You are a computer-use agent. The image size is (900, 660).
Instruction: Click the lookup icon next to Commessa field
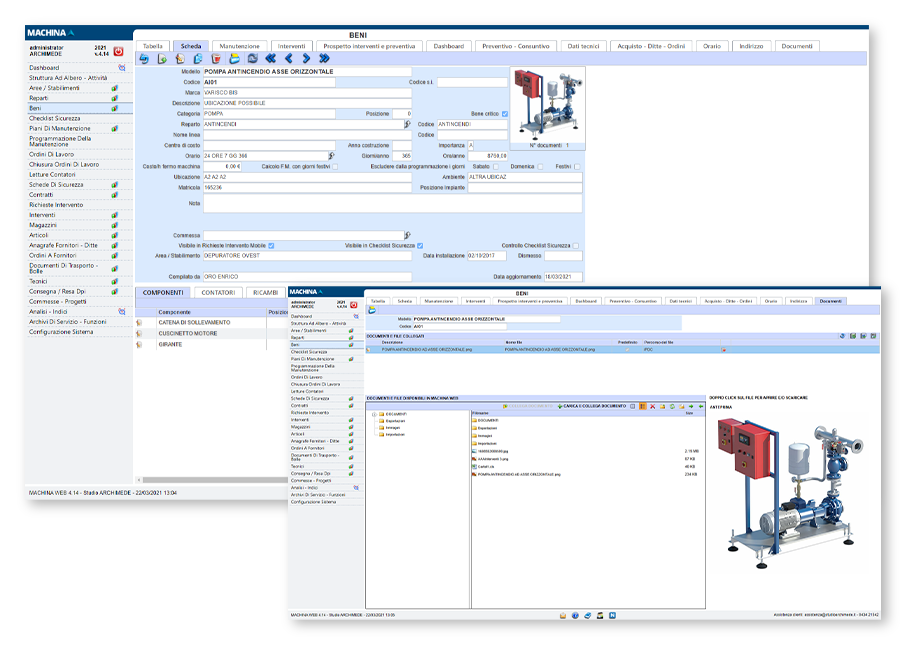[407, 235]
